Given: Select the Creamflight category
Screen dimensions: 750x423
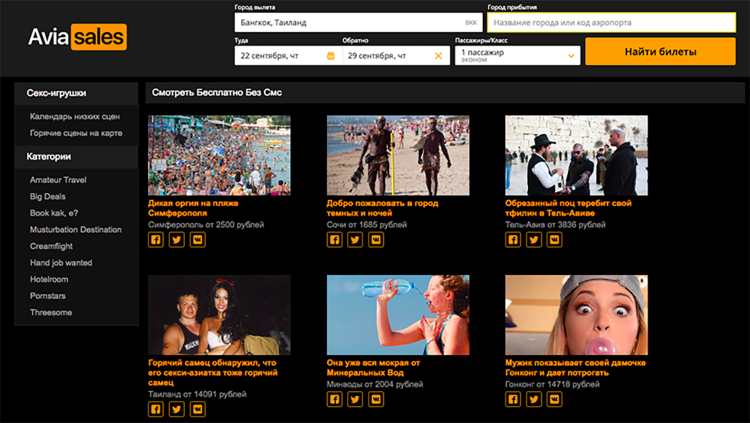Looking at the screenshot, I should click(51, 246).
